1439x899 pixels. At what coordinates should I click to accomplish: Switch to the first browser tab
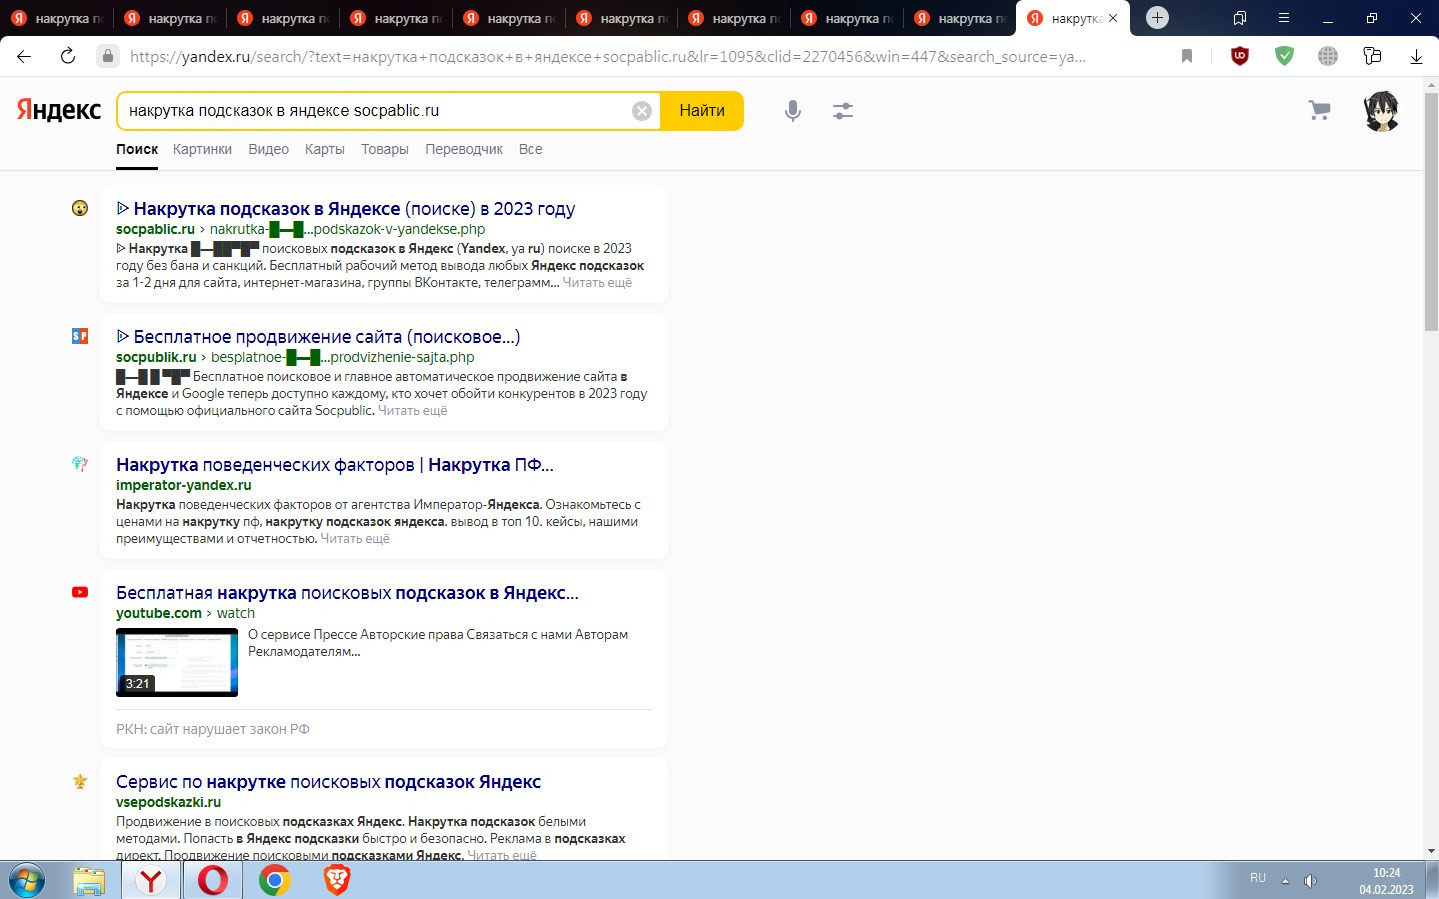tap(57, 18)
